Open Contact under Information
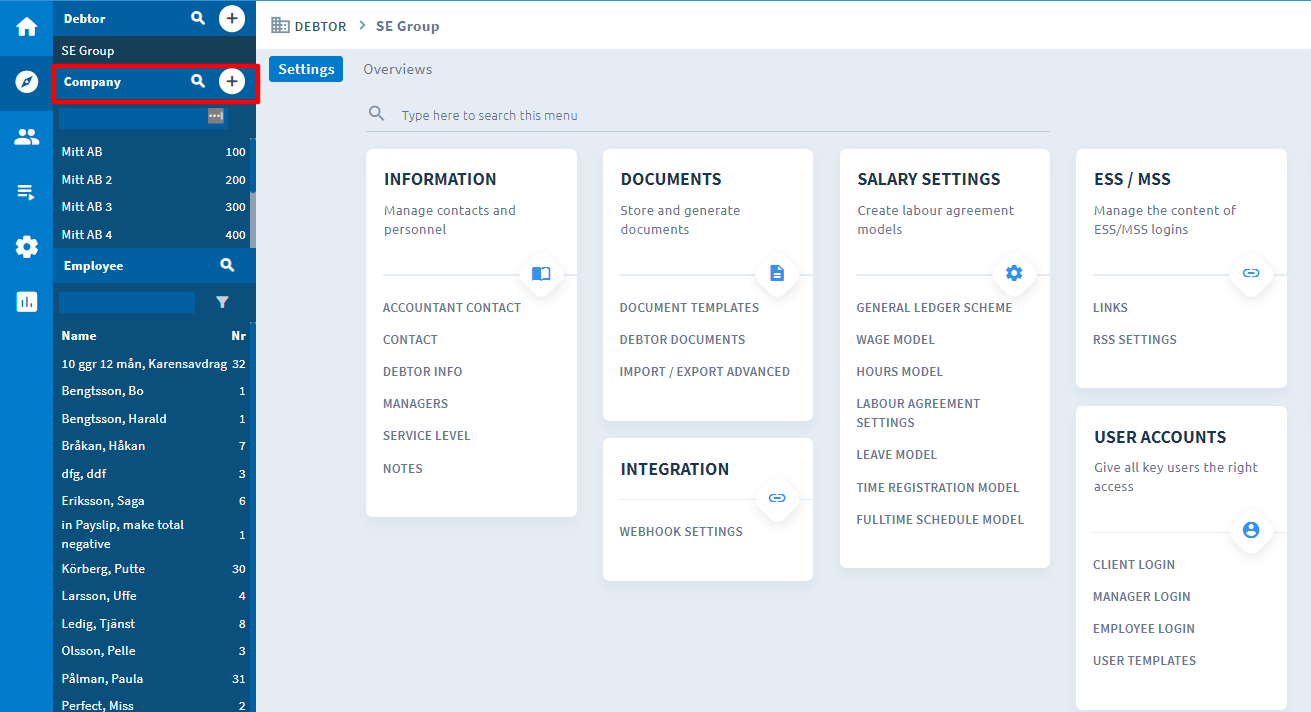Screen dimensions: 1311x712 click(410, 340)
